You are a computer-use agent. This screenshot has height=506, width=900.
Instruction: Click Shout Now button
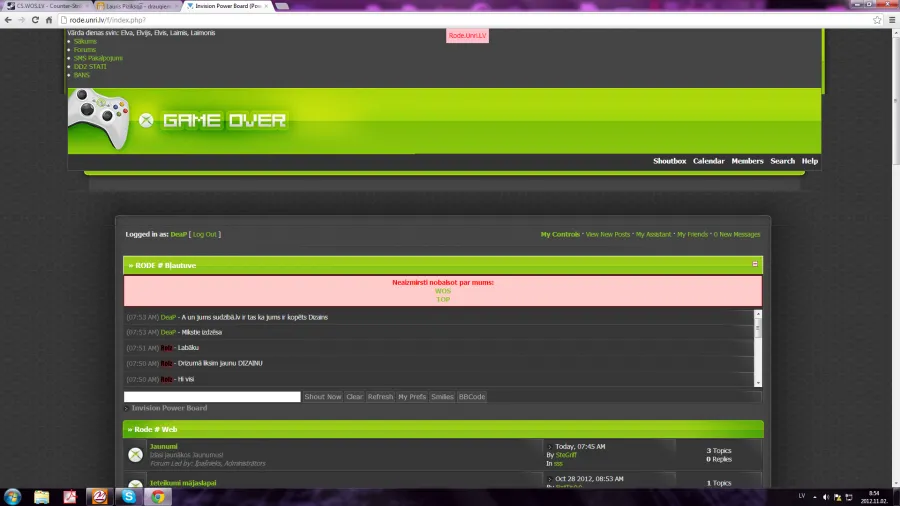(x=323, y=396)
